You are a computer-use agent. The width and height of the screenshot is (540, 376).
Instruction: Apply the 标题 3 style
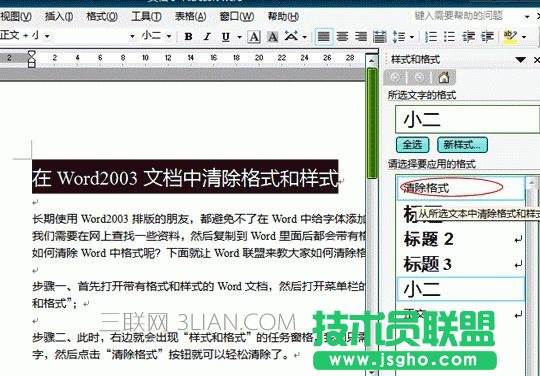pyautogui.click(x=461, y=264)
